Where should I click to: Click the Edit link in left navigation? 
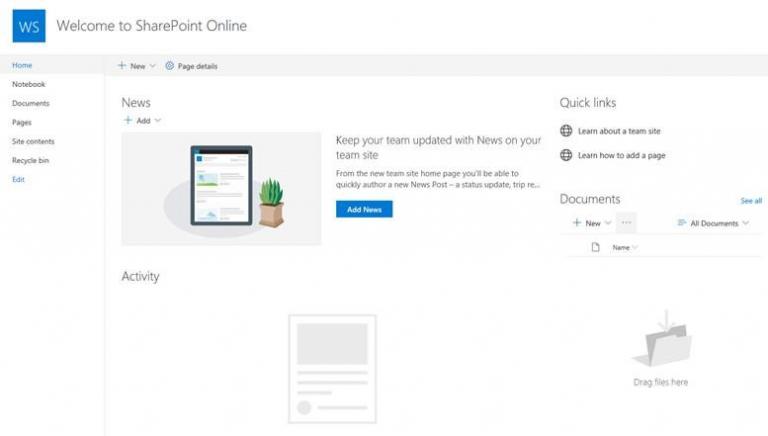pos(18,179)
